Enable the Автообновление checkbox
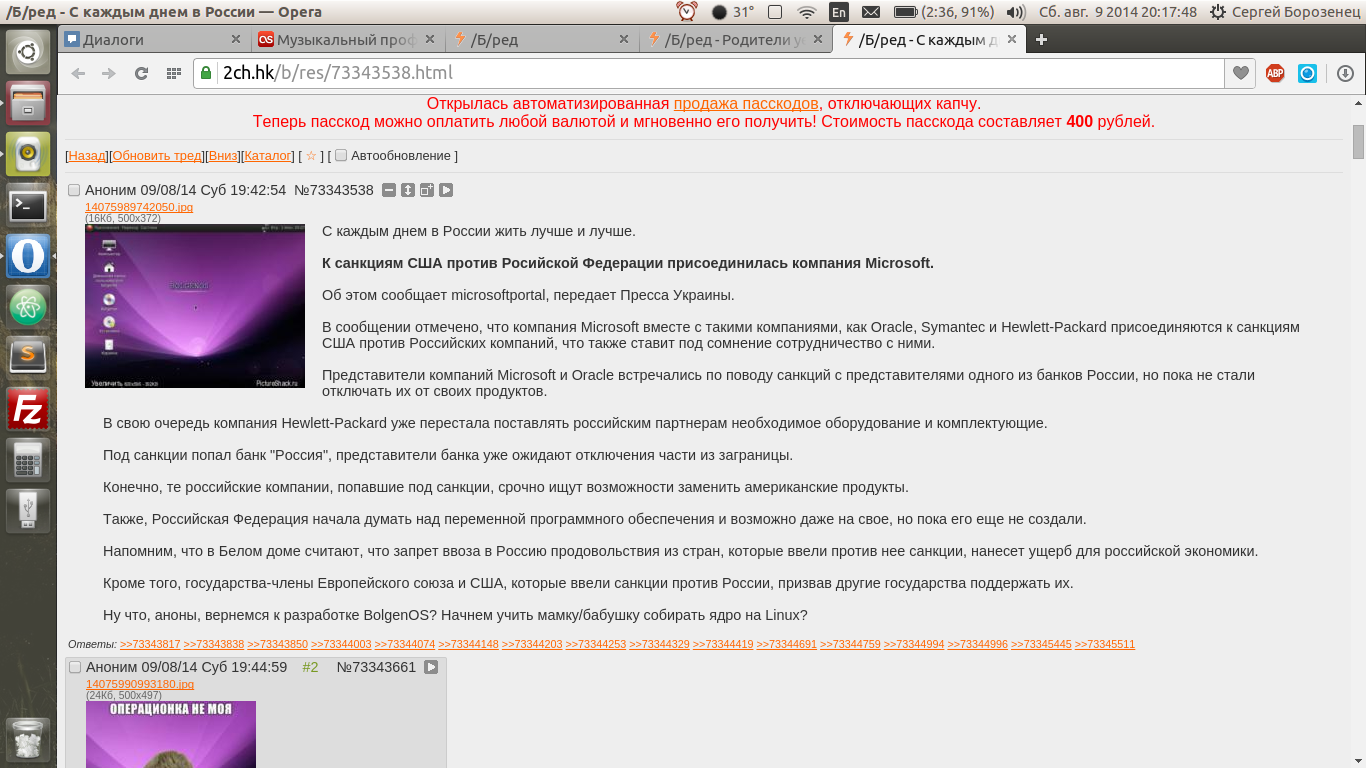Screen dimensions: 1366x768 point(341,155)
